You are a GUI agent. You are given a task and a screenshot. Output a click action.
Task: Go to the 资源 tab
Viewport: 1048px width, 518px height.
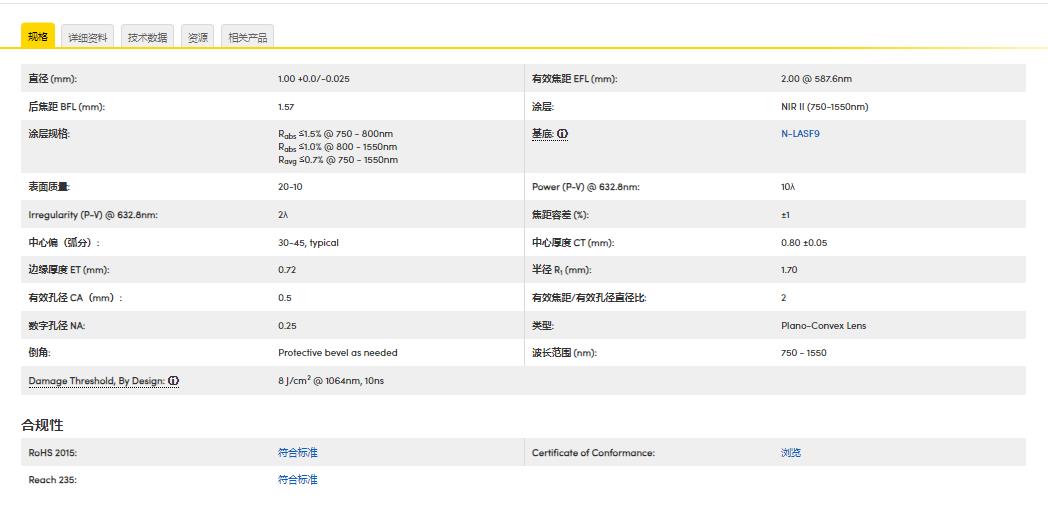[x=198, y=38]
